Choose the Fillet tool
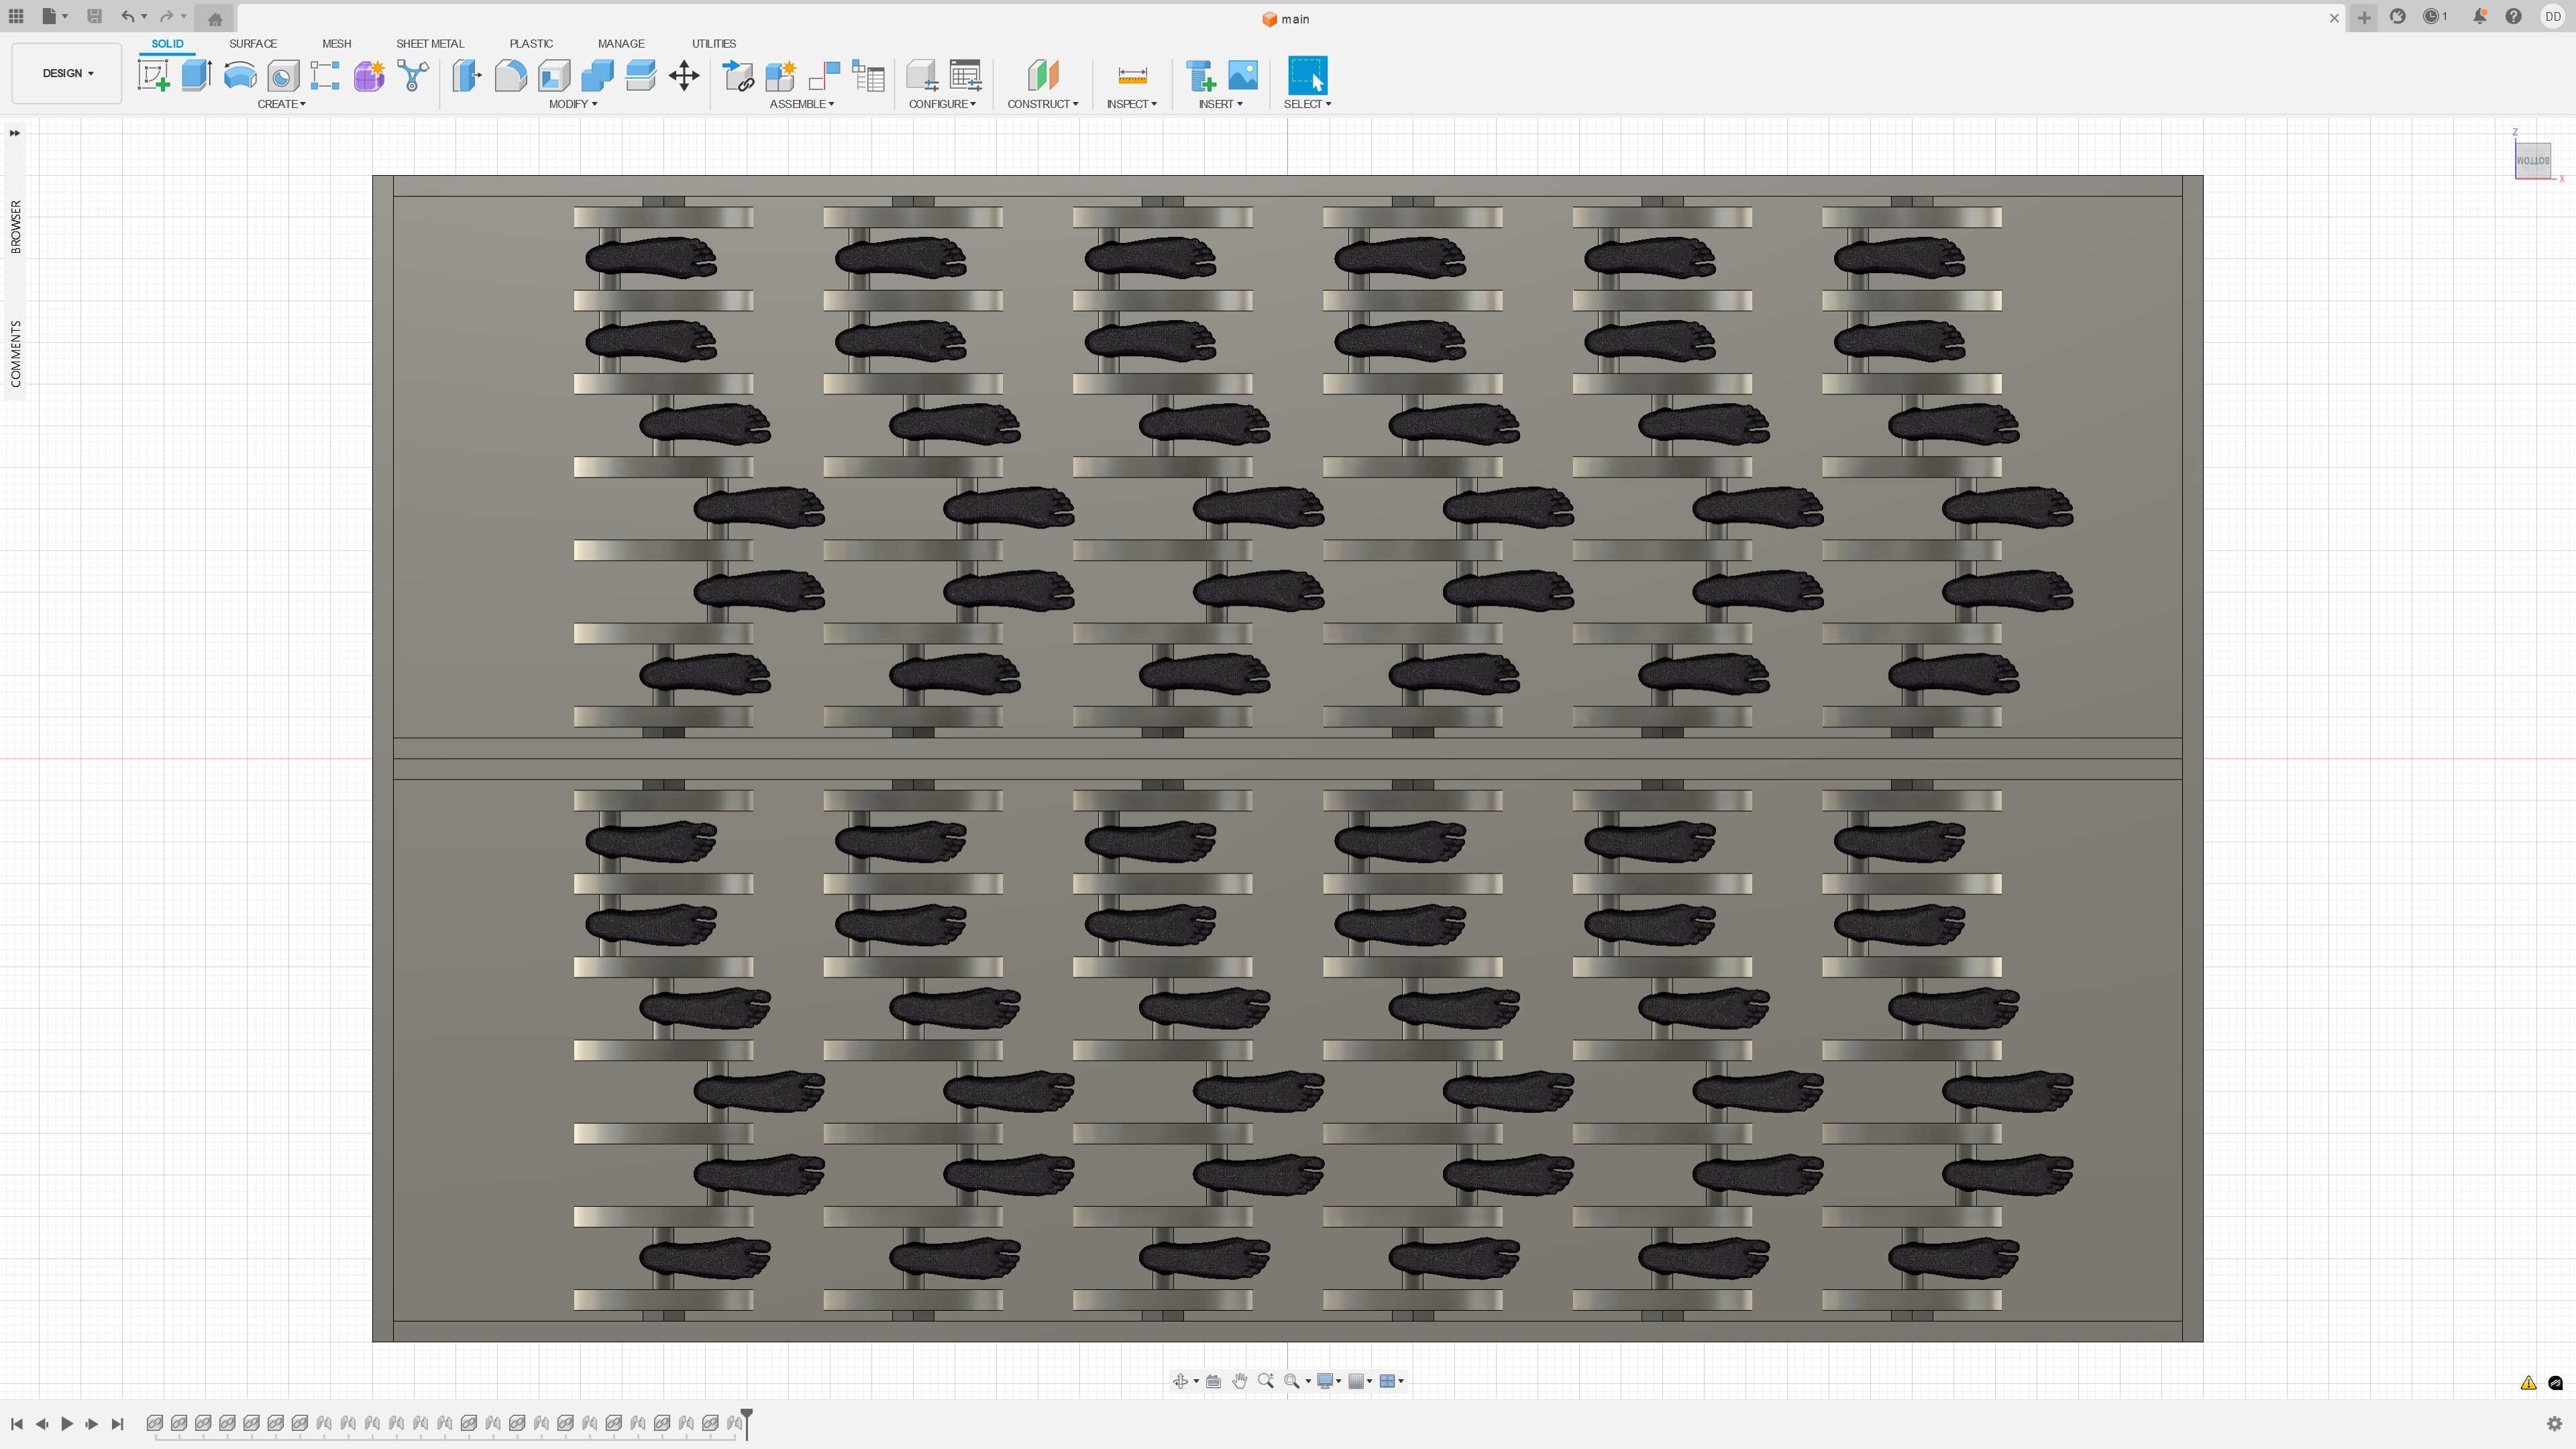 (510, 76)
